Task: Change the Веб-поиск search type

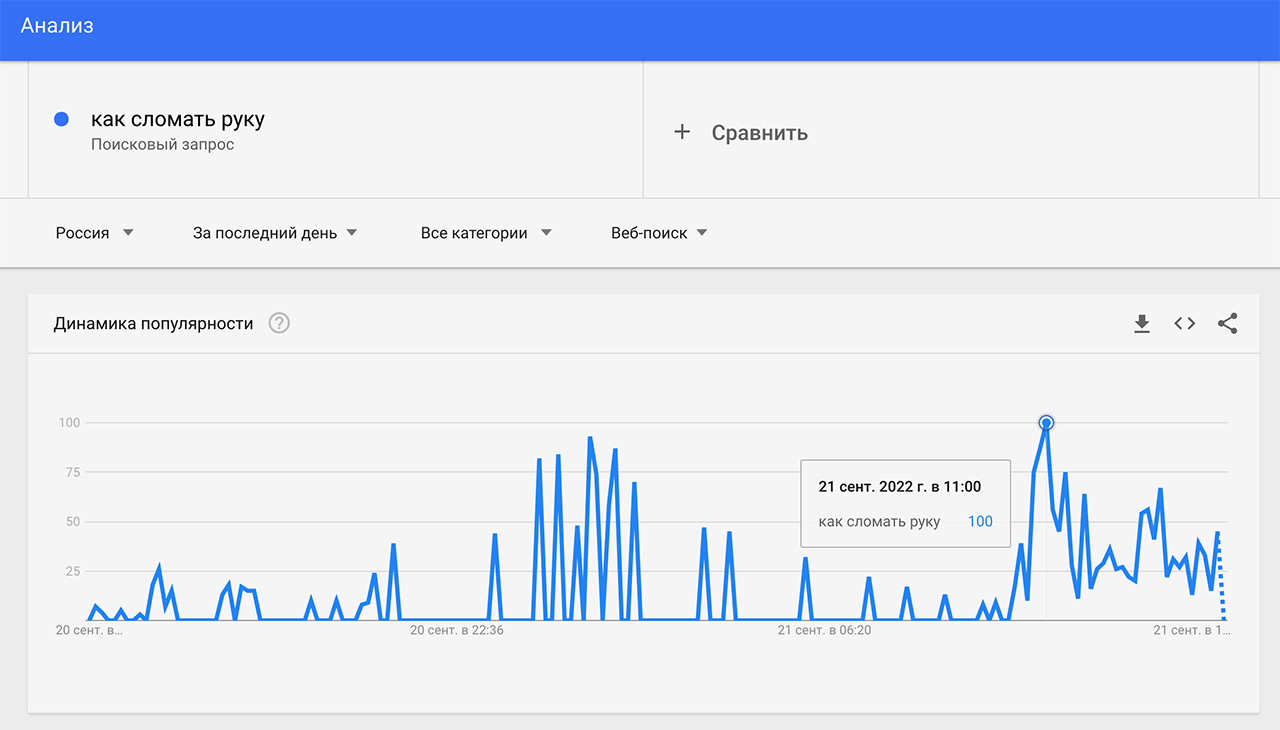Action: pos(659,233)
